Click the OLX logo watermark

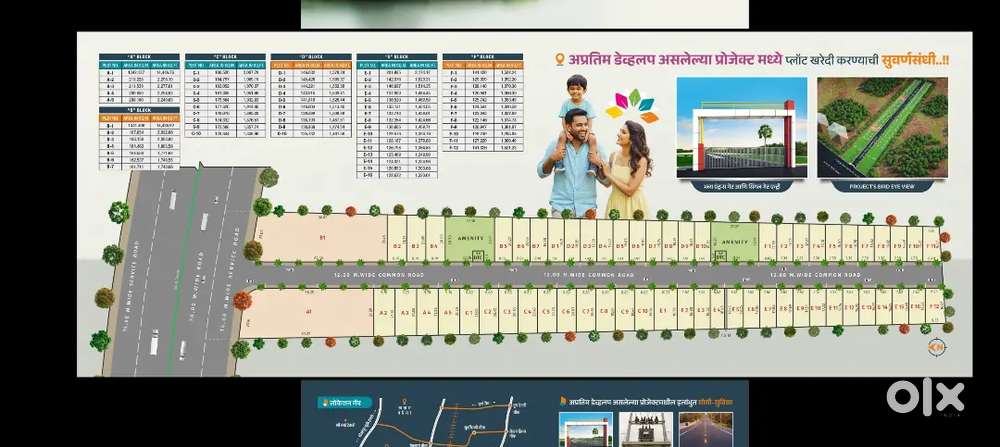tap(924, 398)
